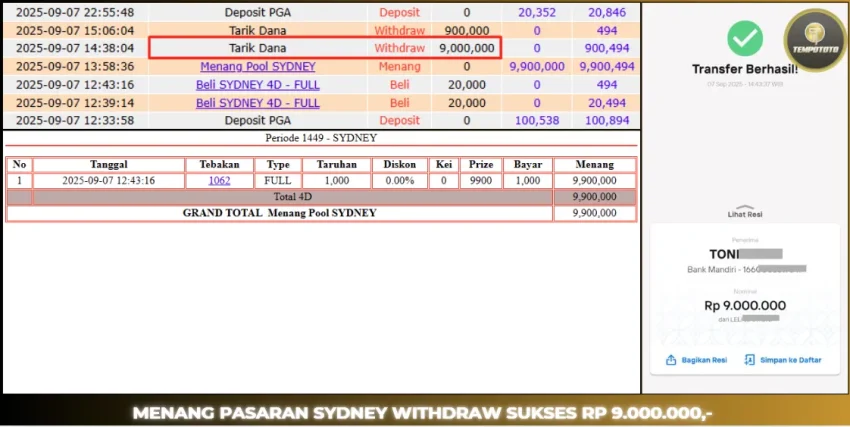This screenshot has width=850, height=427.
Task: Click the 20,846 balance value
Action: click(x=607, y=12)
